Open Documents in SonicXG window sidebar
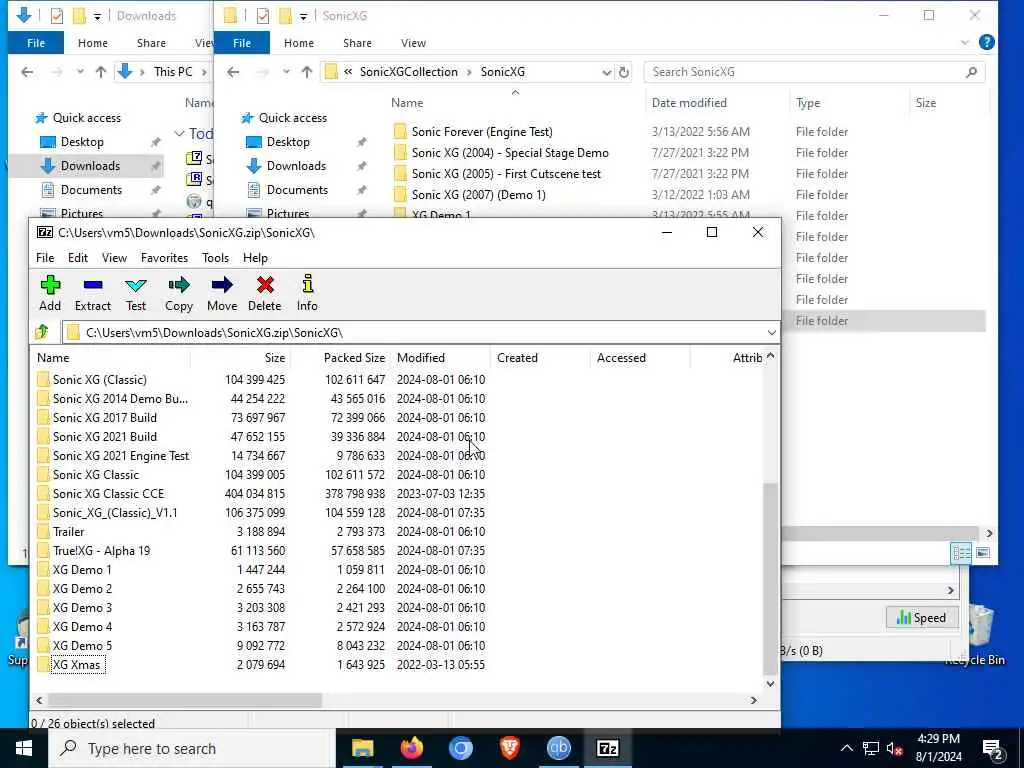 297,190
